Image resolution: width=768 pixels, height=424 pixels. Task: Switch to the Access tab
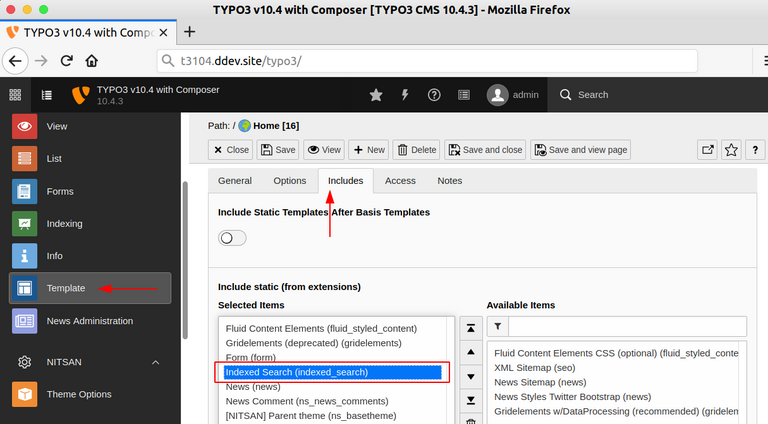point(400,181)
